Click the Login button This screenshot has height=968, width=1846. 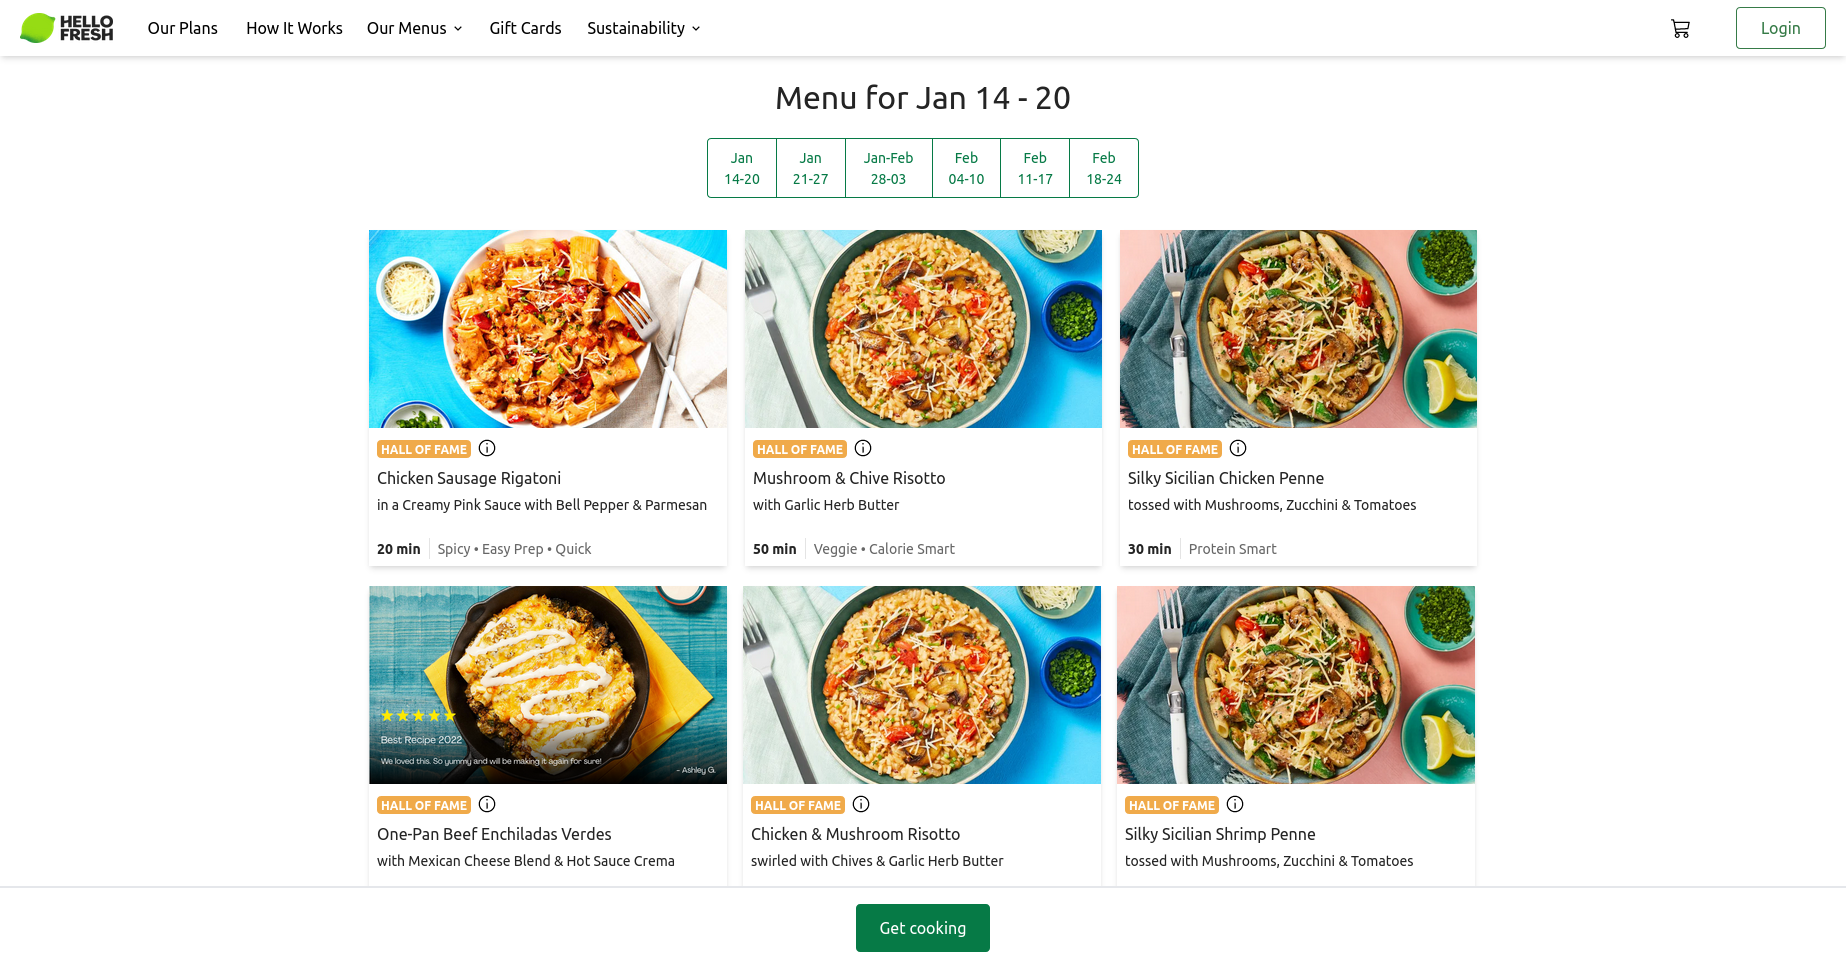pyautogui.click(x=1780, y=28)
